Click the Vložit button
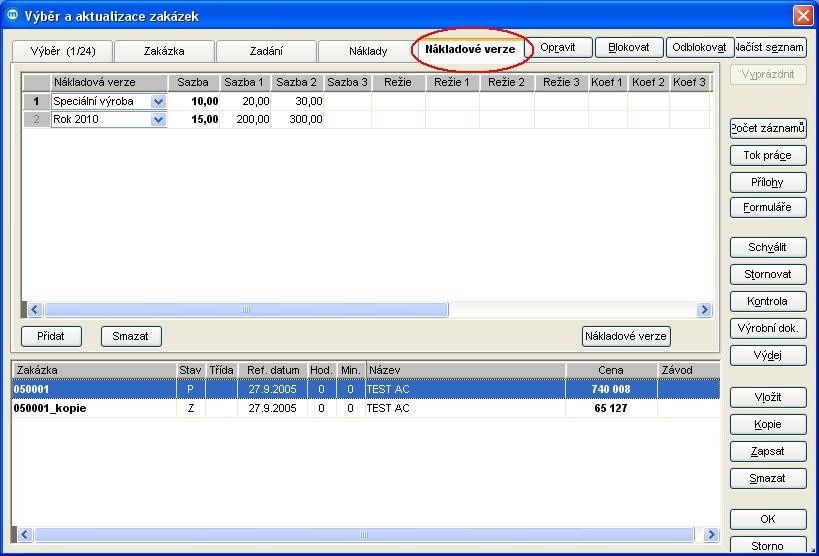Viewport: 819px width, 556px height. 768,398
